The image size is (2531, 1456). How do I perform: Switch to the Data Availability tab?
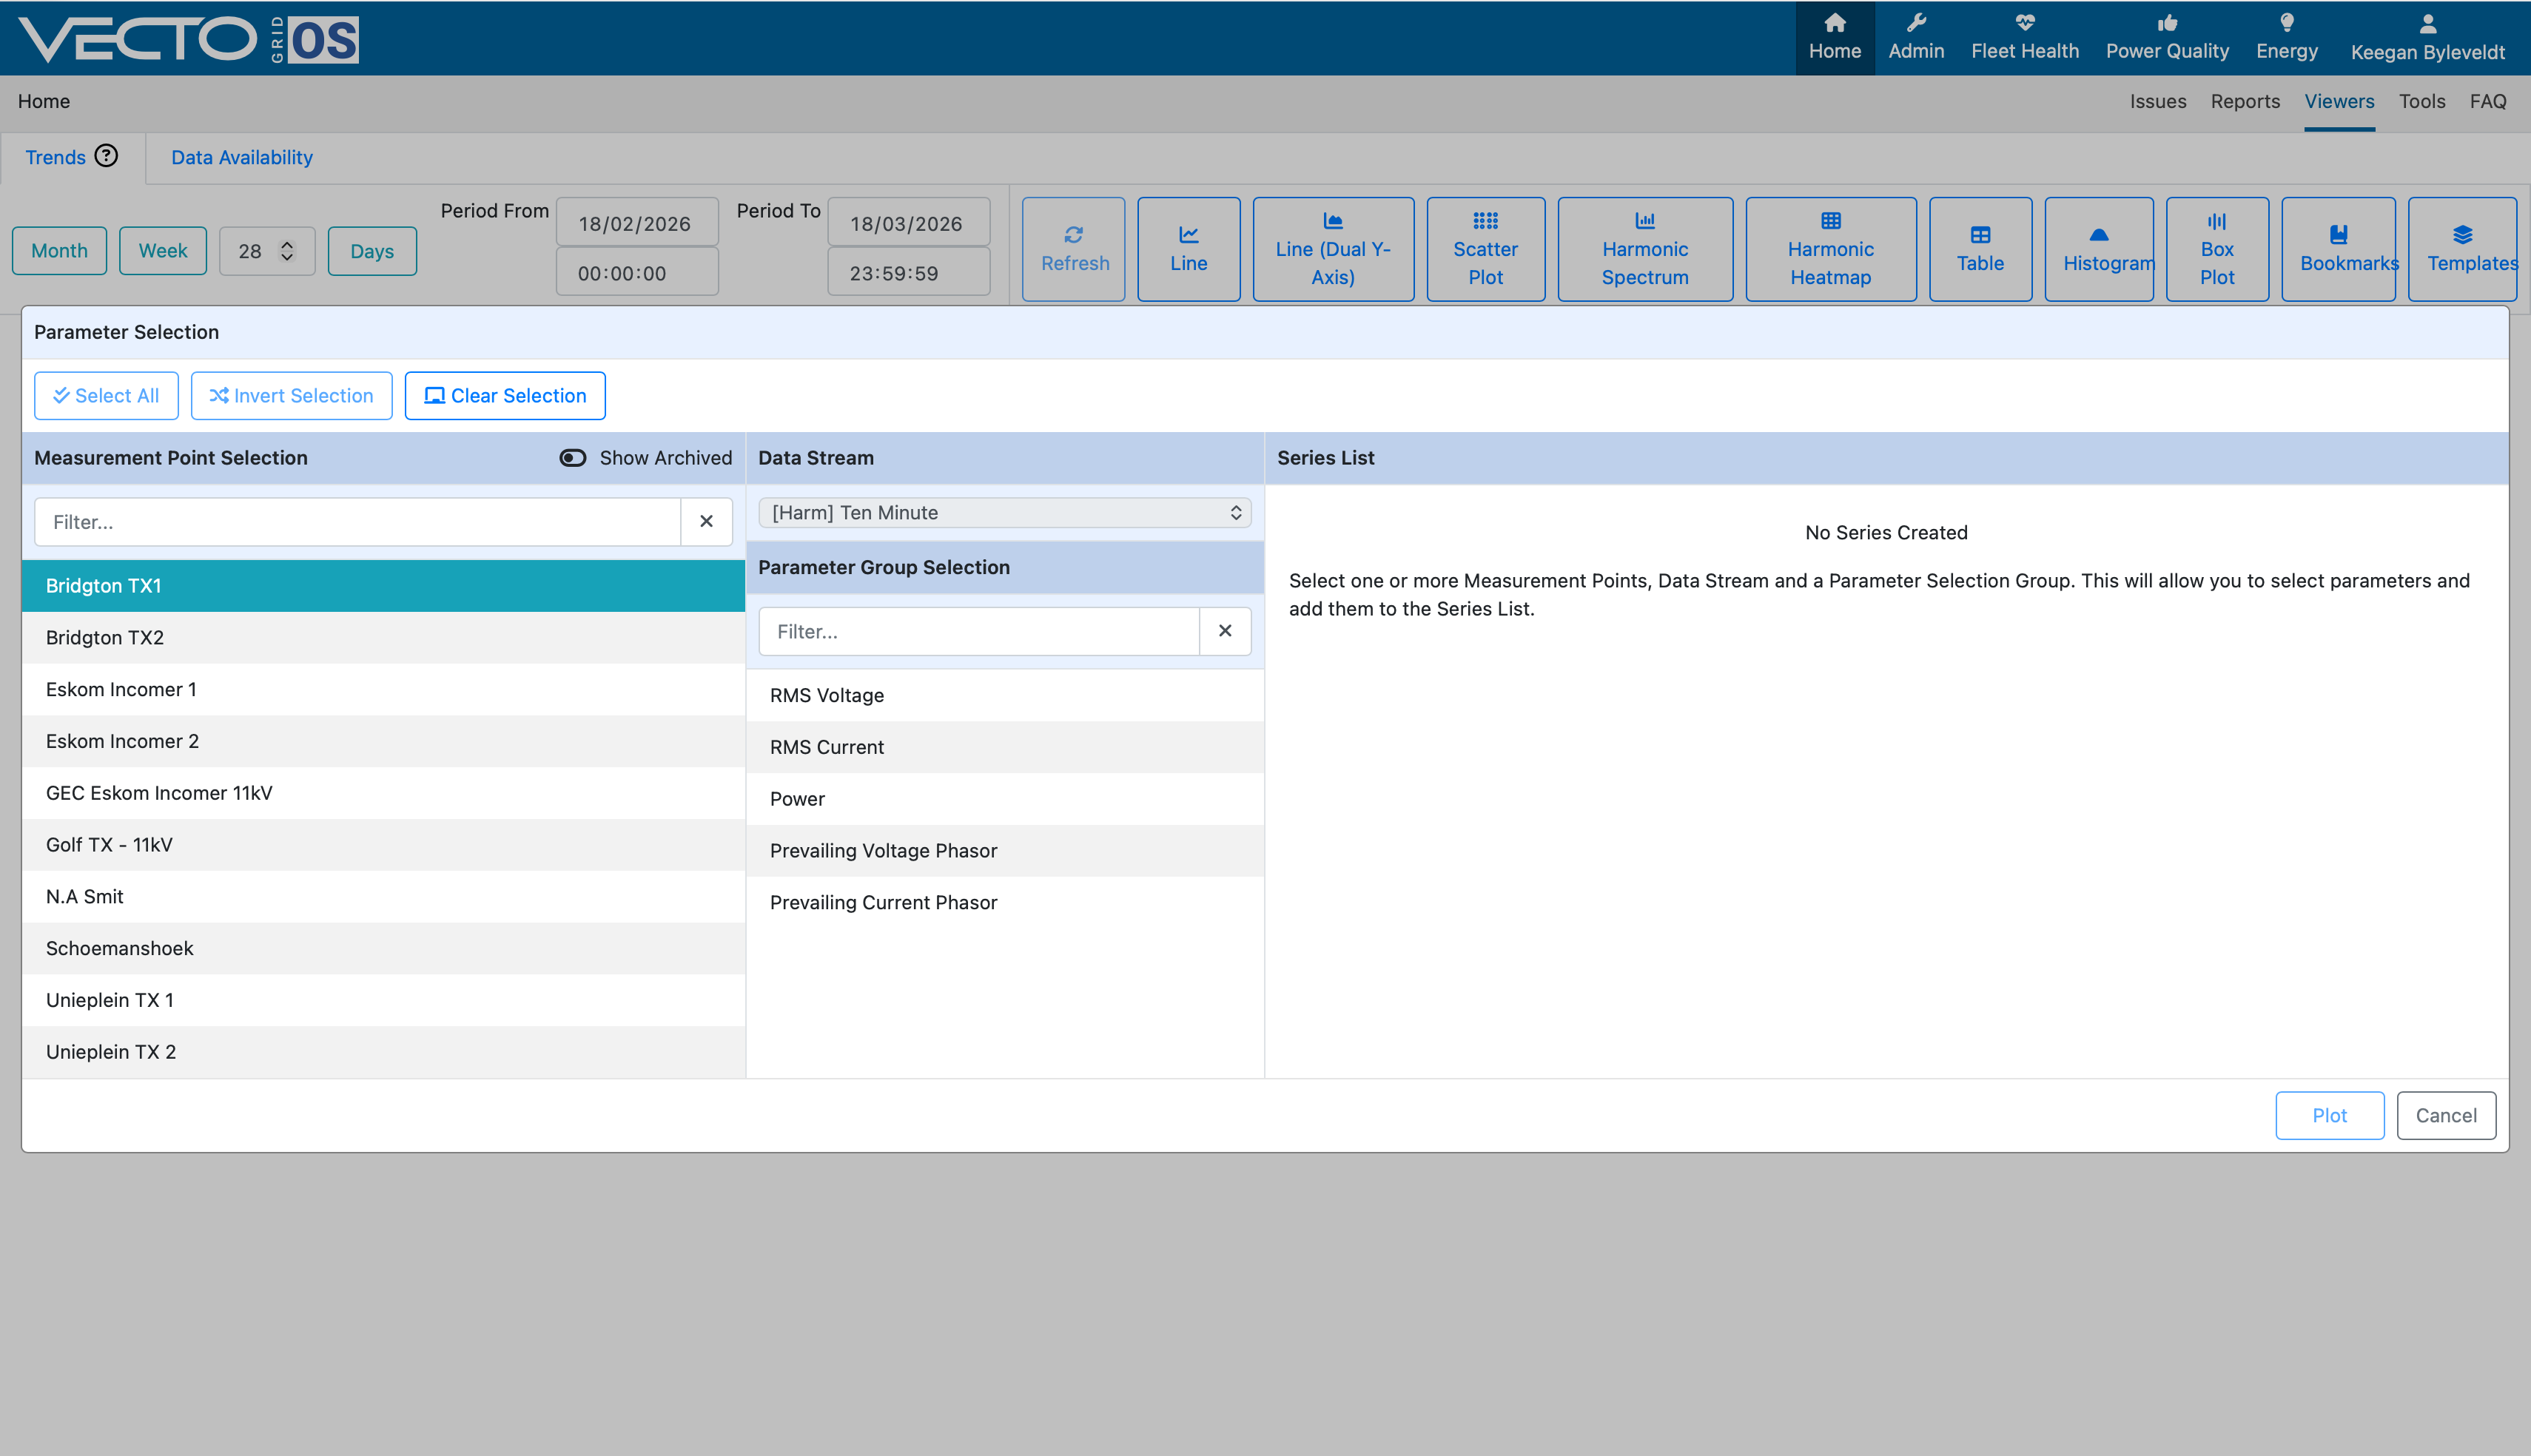pyautogui.click(x=241, y=157)
